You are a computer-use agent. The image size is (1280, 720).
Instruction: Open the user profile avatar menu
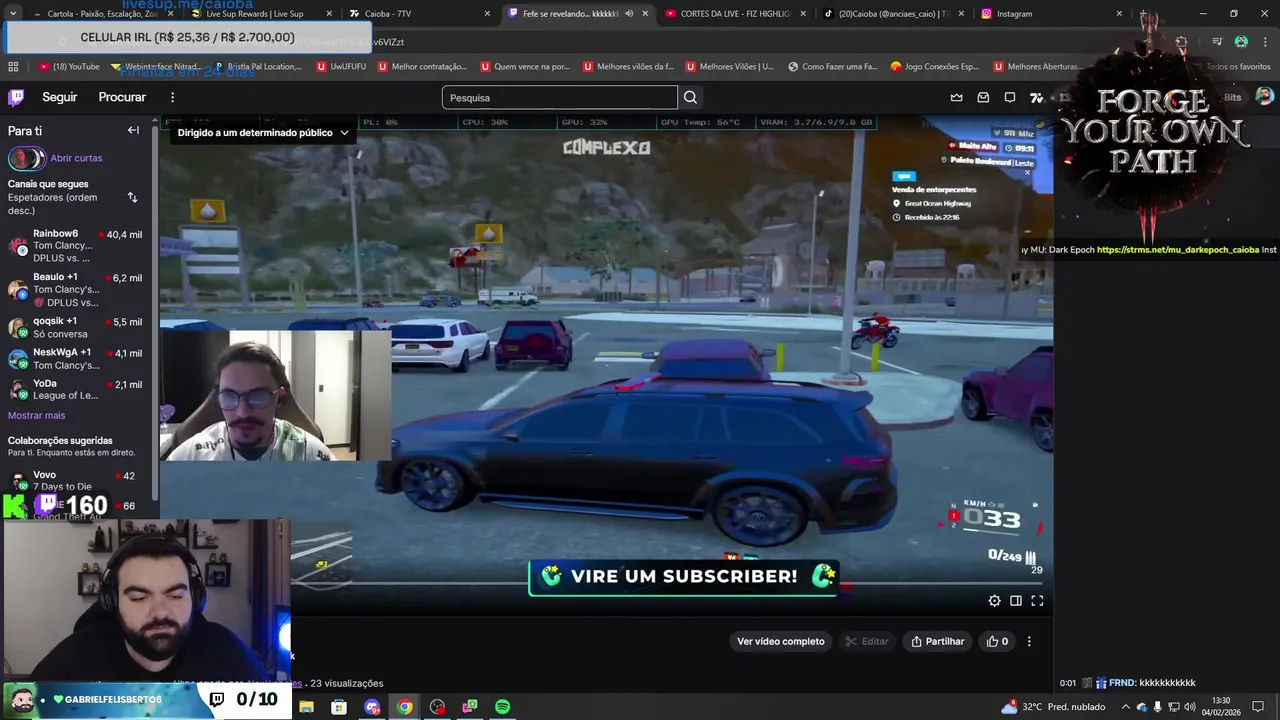(x=1264, y=97)
